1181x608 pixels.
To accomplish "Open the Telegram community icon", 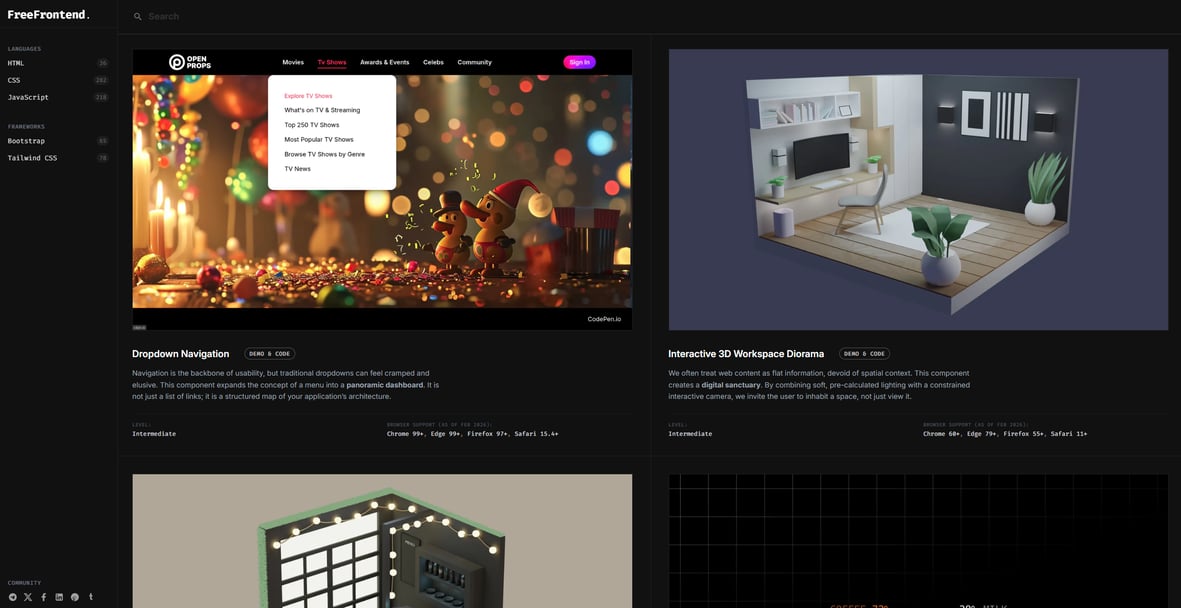I will (x=13, y=597).
